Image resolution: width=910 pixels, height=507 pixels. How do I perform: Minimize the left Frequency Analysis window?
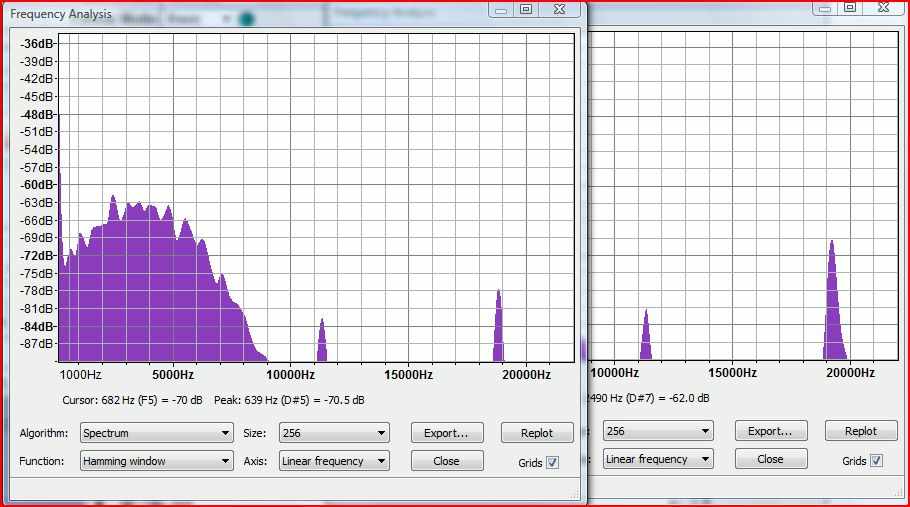coord(501,9)
